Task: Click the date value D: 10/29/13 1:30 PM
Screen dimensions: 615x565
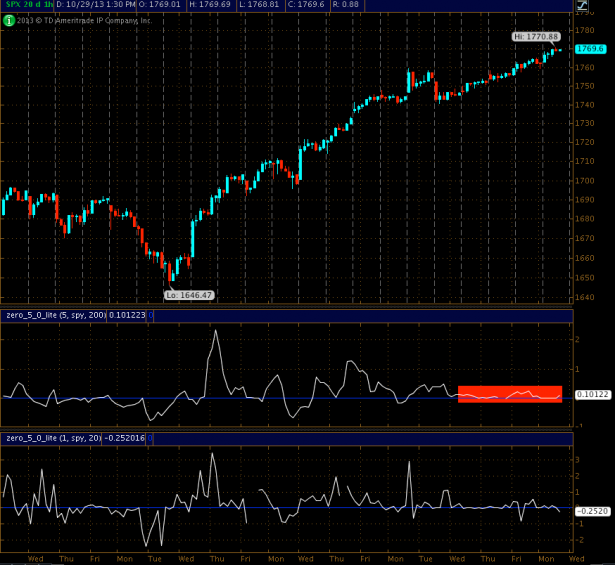Action: pos(96,5)
